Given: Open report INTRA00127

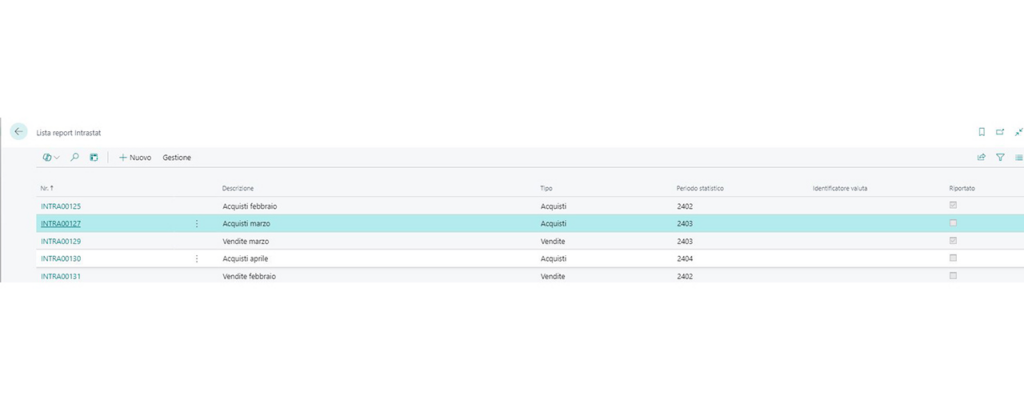Looking at the screenshot, I should point(61,224).
